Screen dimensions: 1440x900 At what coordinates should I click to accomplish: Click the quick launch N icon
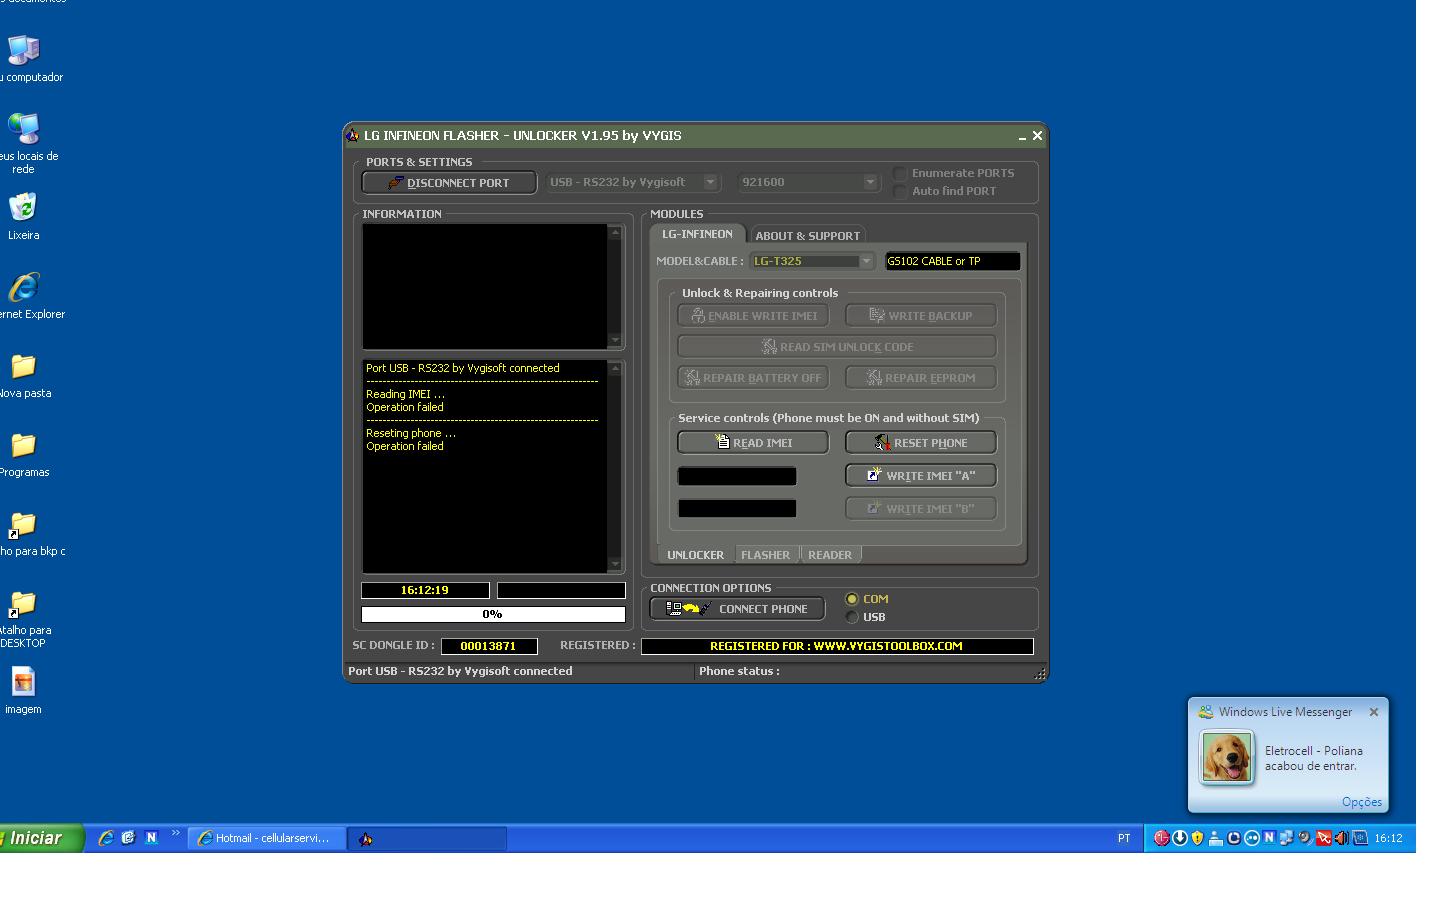click(151, 838)
